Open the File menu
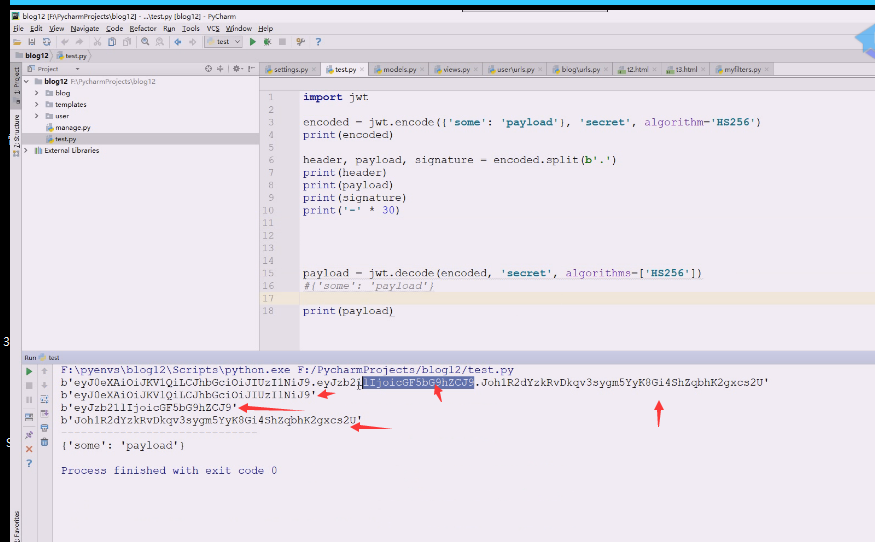This screenshot has height=542, width=875. 18,28
